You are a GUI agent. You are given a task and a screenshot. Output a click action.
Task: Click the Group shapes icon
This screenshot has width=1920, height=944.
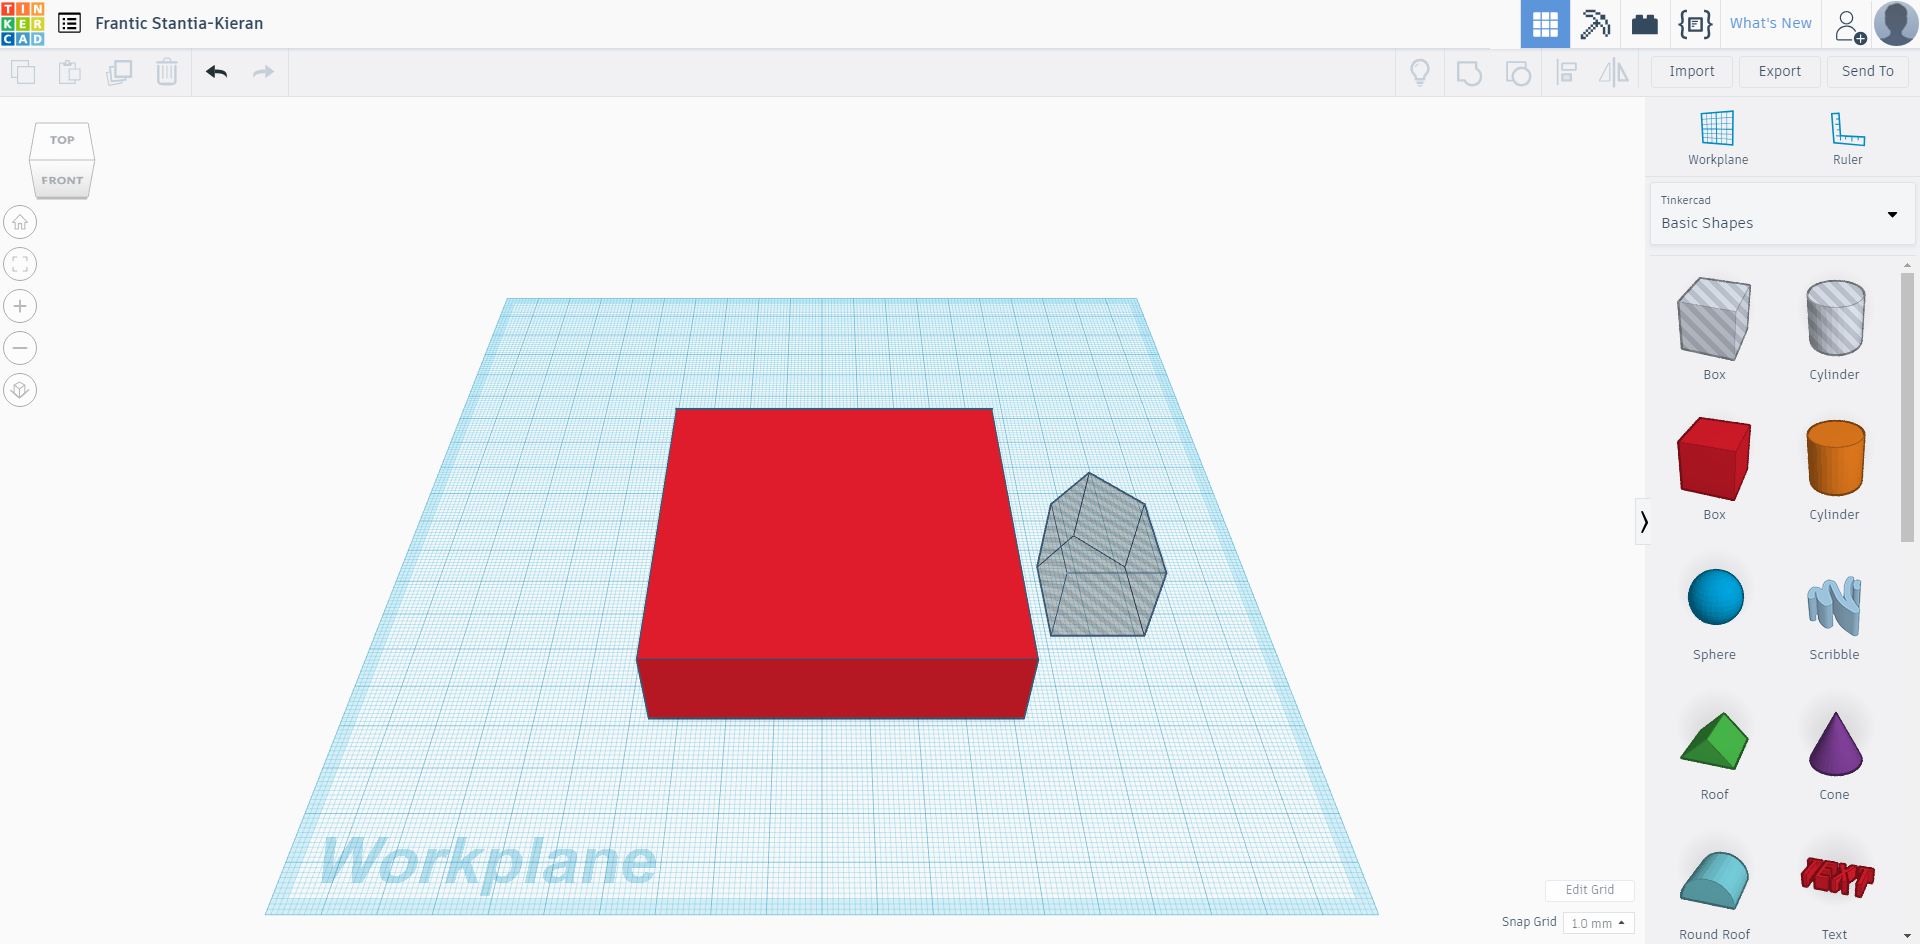pos(1469,72)
